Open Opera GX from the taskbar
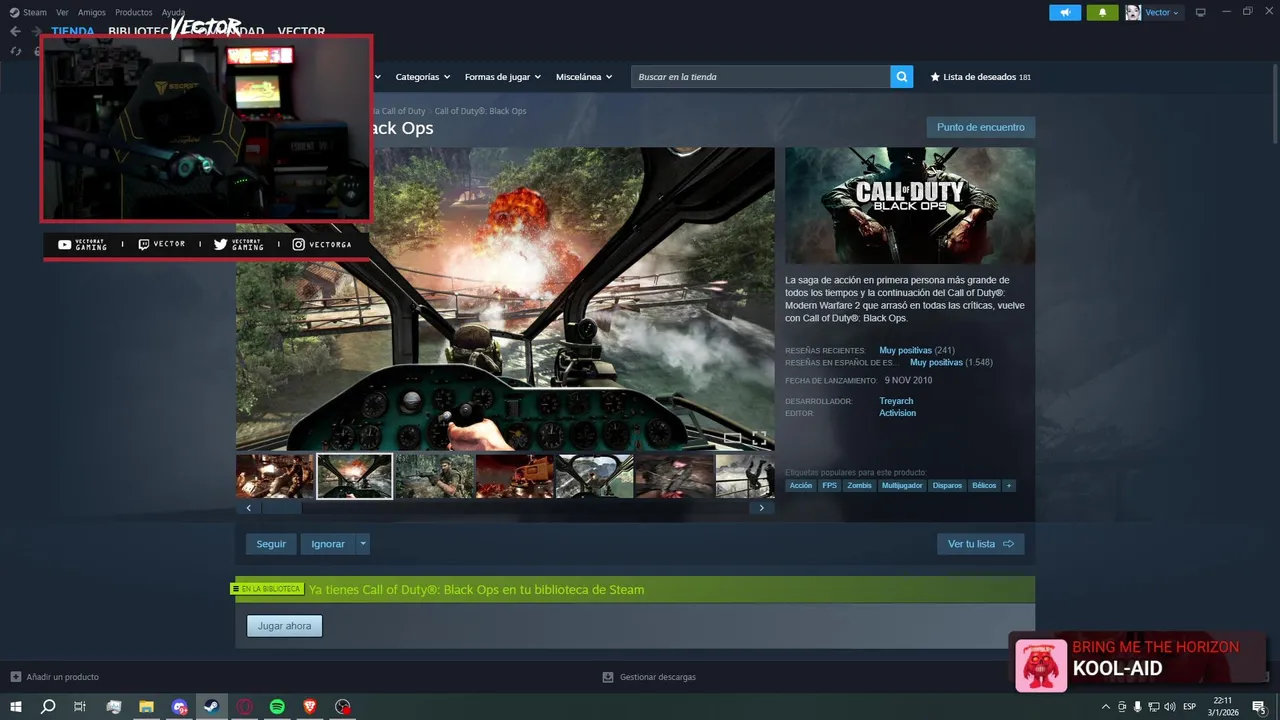 pos(244,706)
